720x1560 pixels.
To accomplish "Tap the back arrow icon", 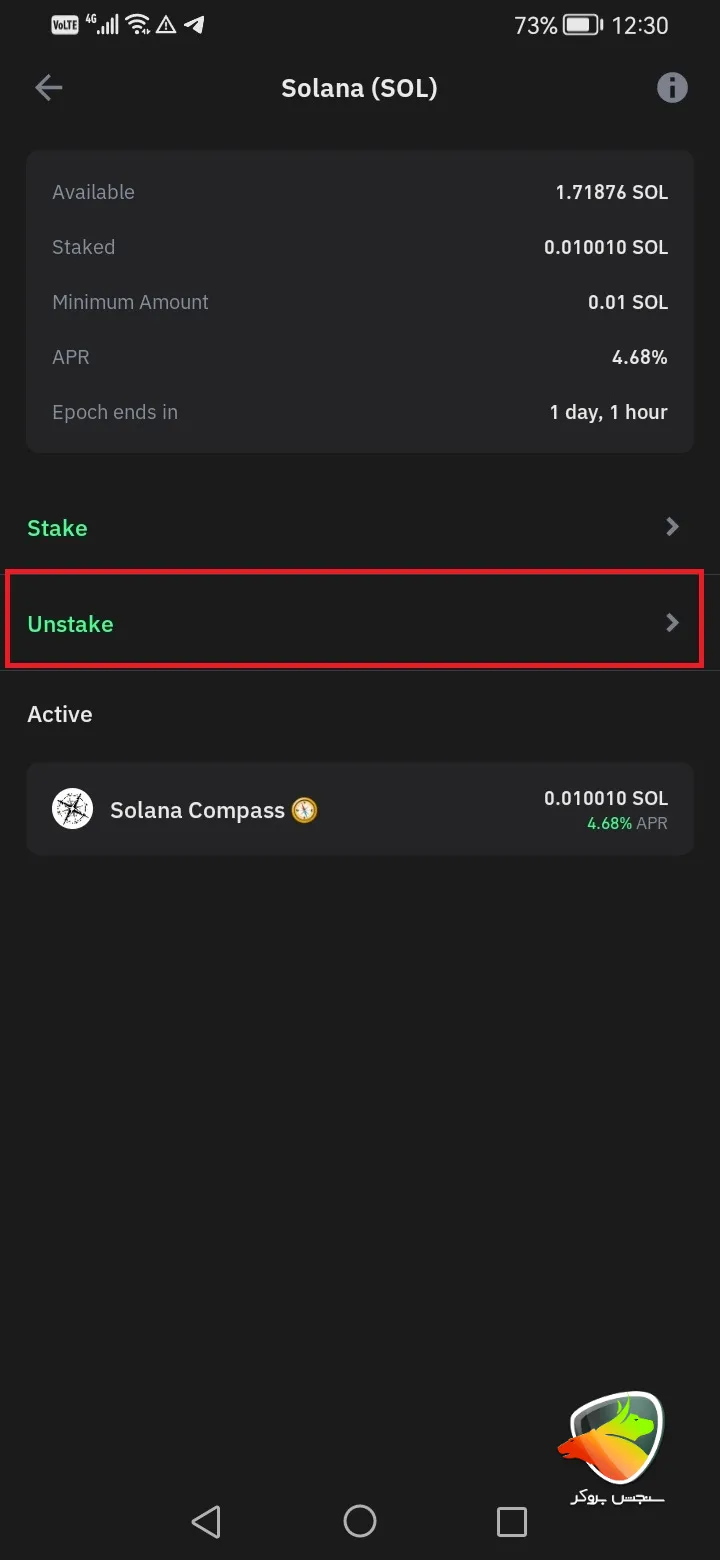I will pyautogui.click(x=48, y=88).
